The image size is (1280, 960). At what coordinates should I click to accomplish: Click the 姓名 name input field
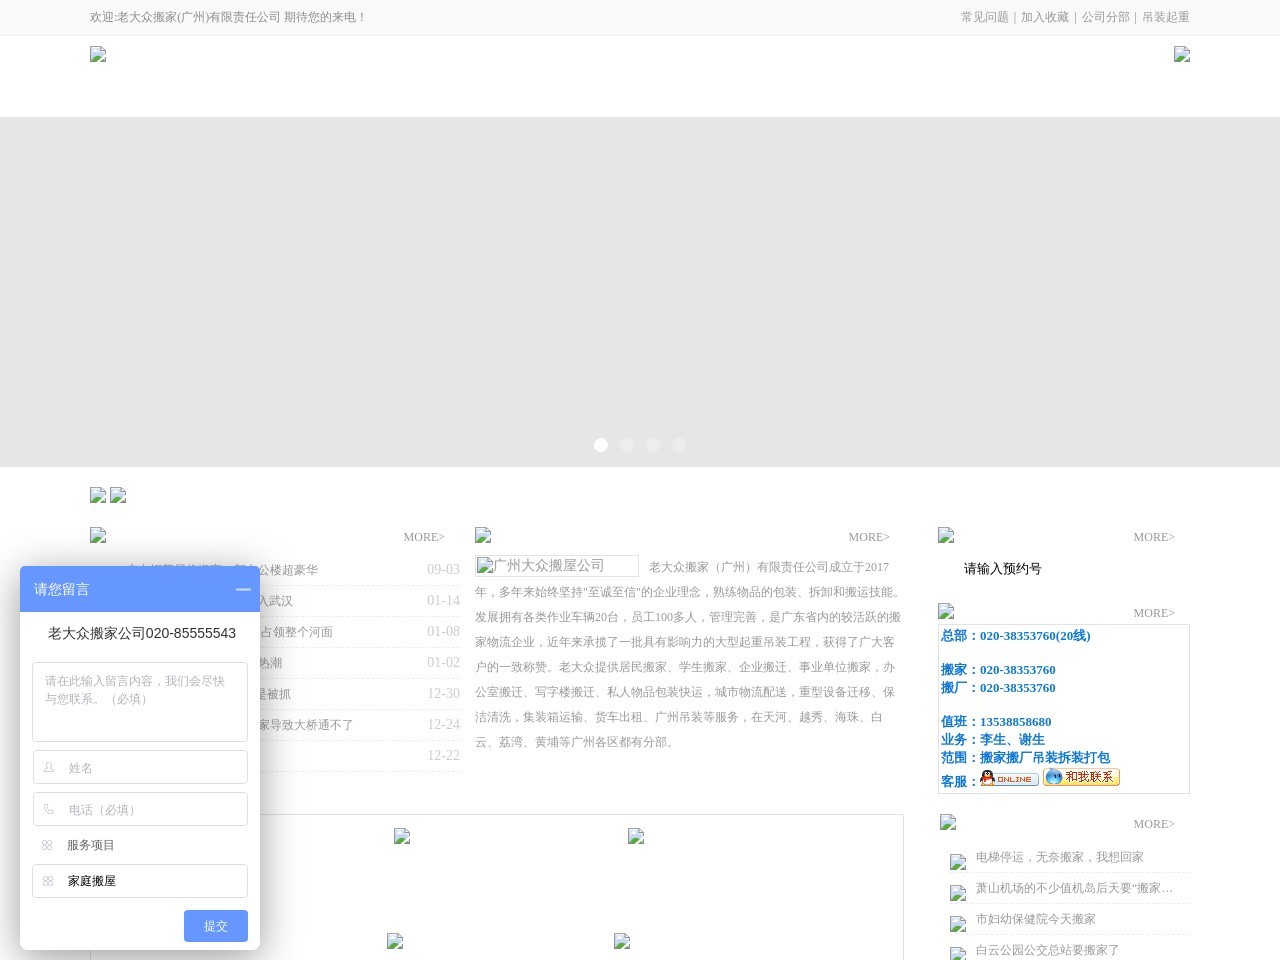pyautogui.click(x=140, y=768)
